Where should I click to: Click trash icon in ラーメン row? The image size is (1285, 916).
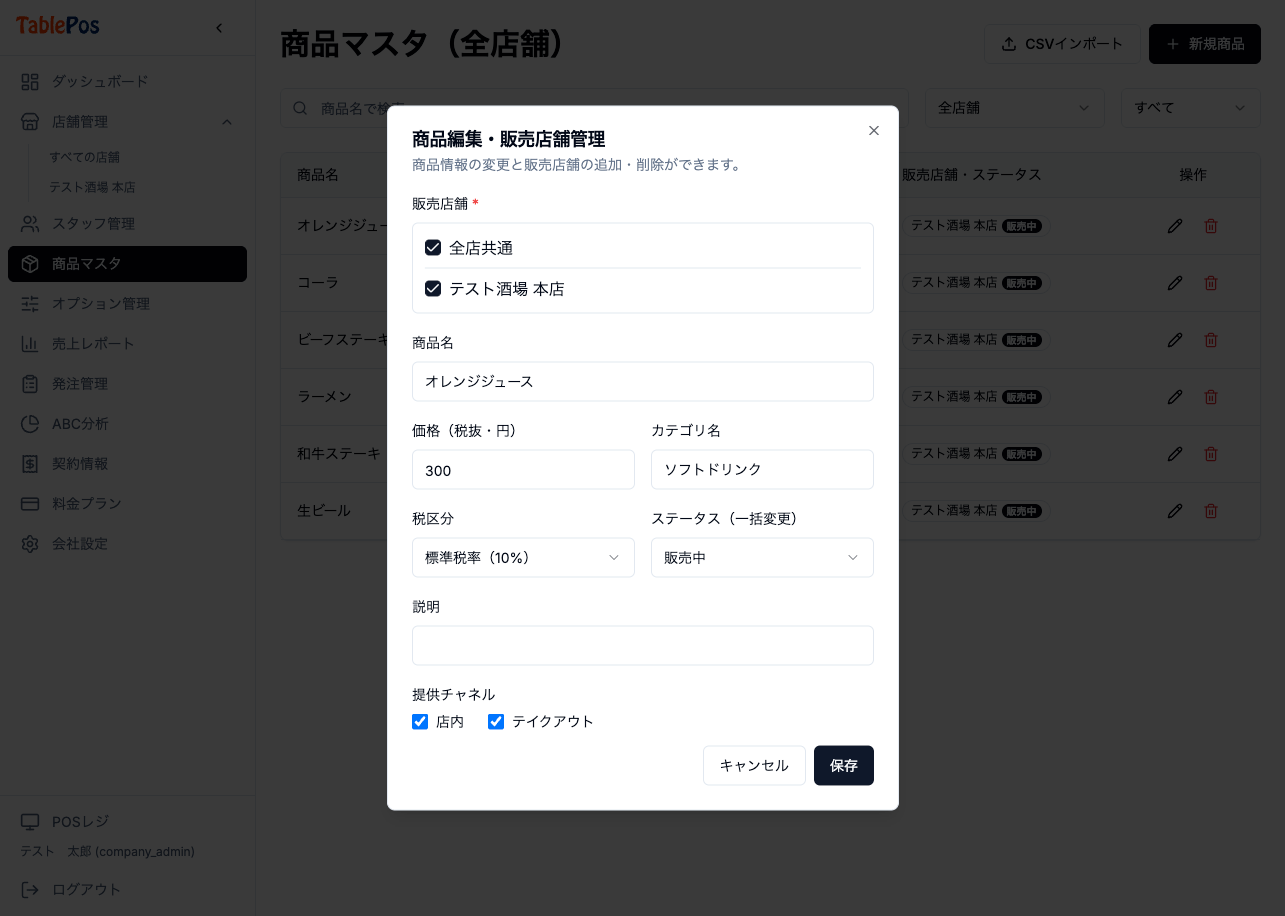1211,397
